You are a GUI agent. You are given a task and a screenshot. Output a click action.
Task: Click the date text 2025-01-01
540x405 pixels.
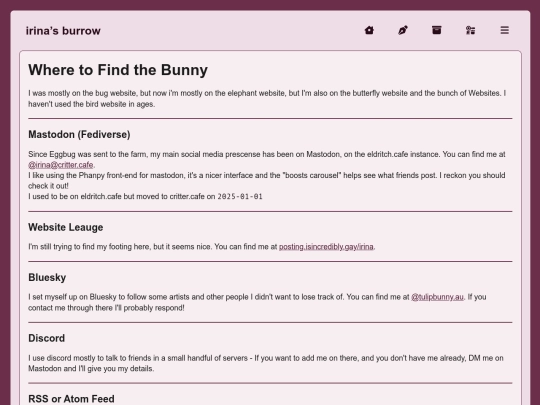[x=240, y=197]
